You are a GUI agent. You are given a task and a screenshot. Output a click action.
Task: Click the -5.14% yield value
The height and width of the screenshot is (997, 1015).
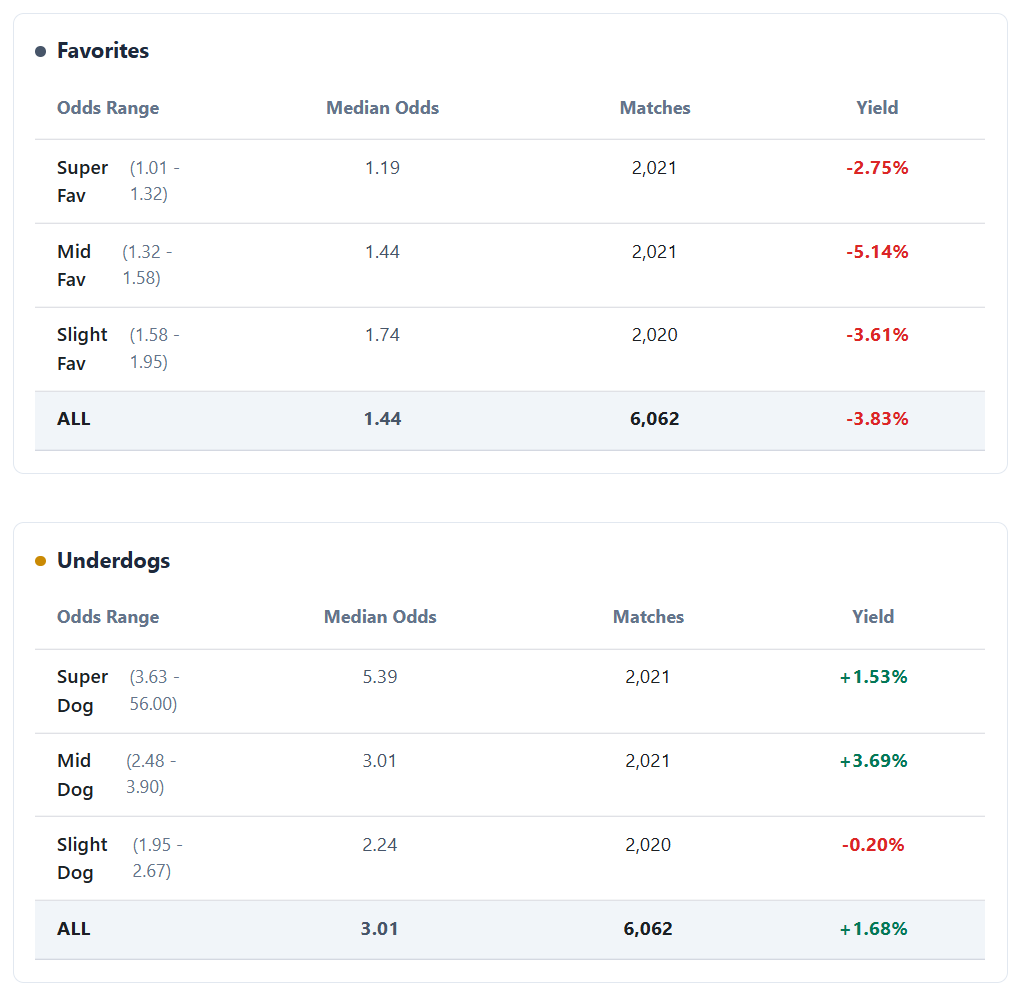click(x=877, y=252)
